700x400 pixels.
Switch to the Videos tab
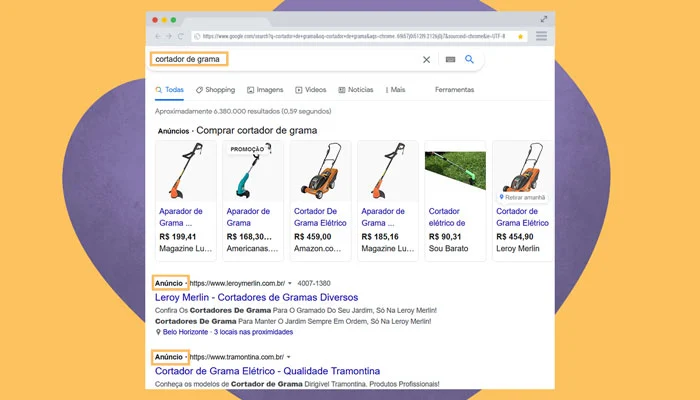[x=311, y=90]
